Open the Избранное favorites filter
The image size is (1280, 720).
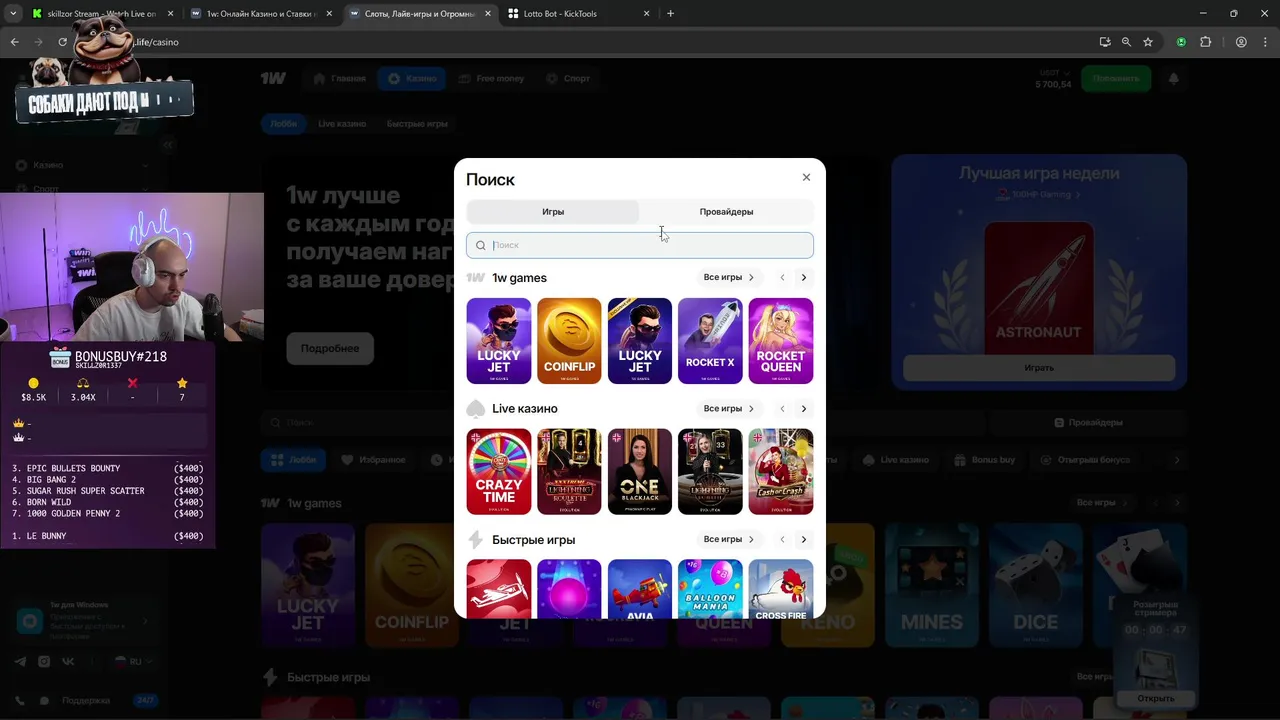click(374, 460)
